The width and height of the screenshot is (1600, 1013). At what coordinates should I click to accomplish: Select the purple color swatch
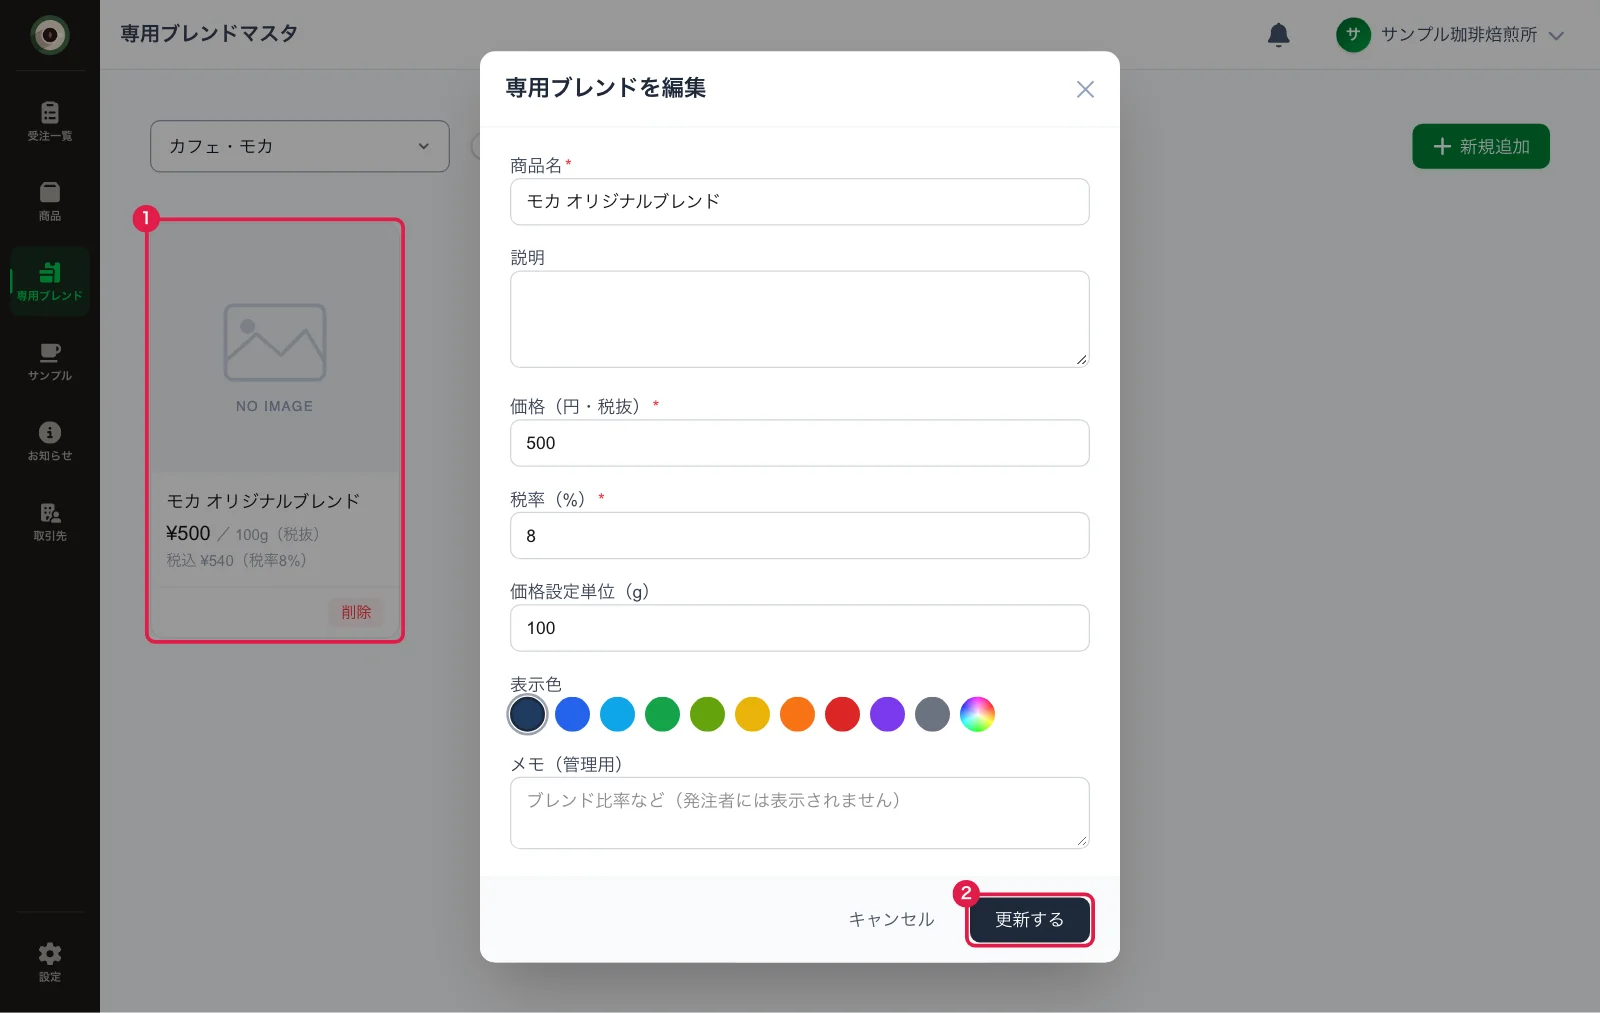coord(887,714)
